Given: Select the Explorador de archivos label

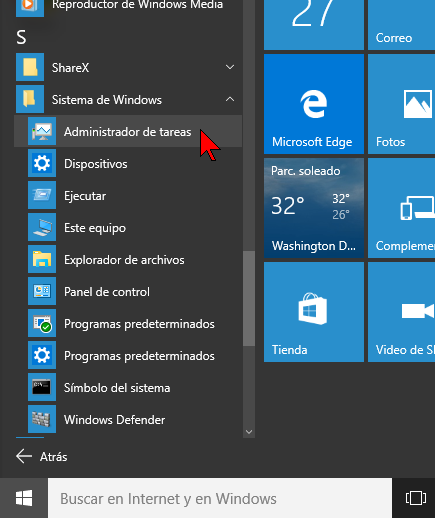Looking at the screenshot, I should click(124, 260).
